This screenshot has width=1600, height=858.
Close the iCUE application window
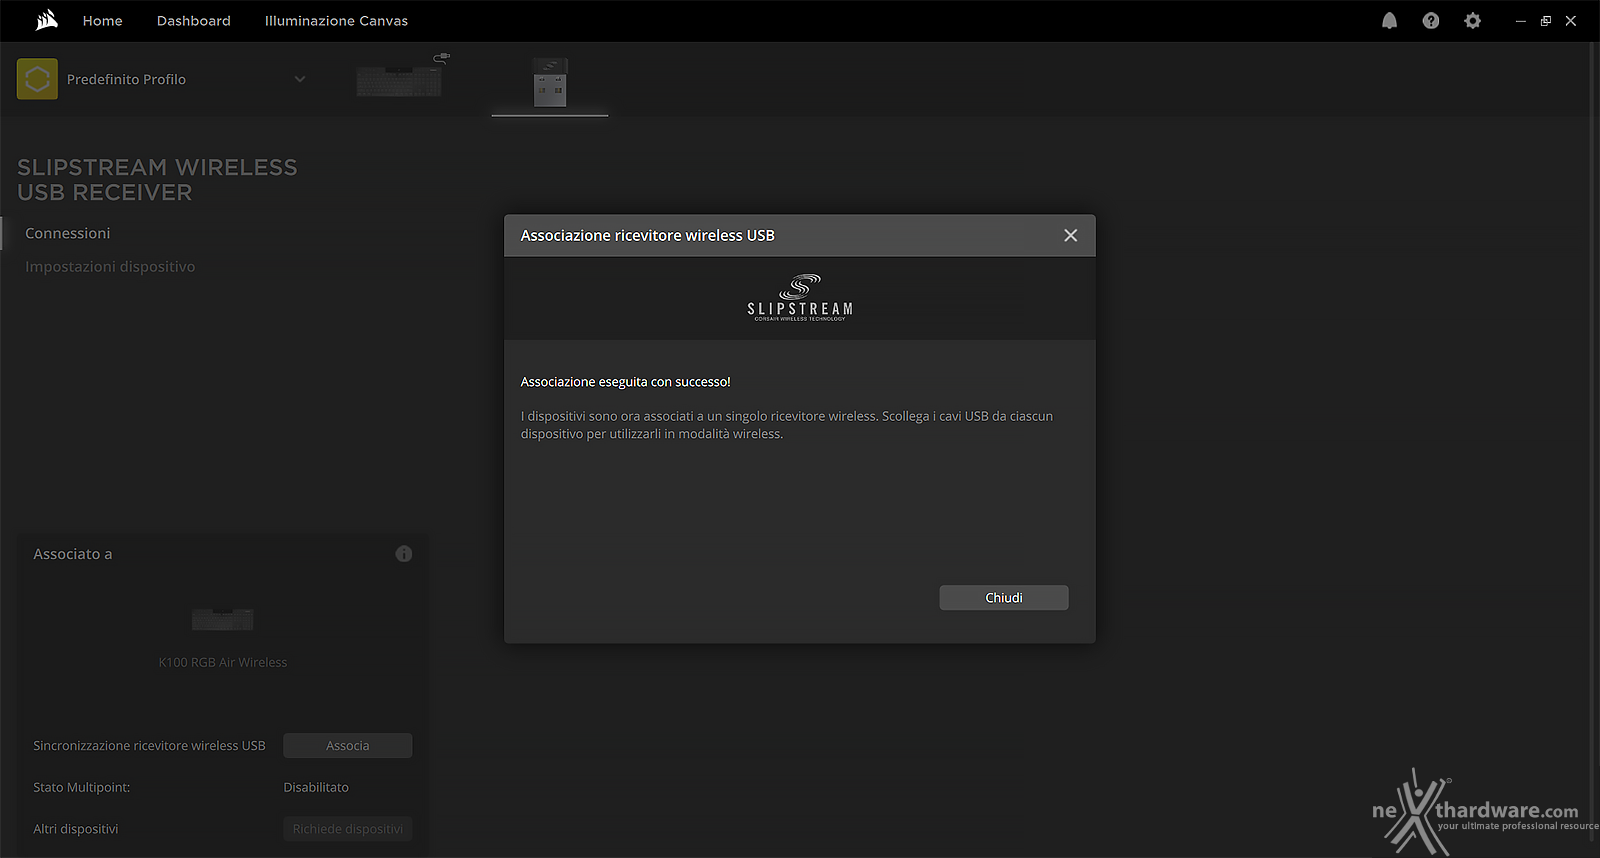[x=1571, y=21]
